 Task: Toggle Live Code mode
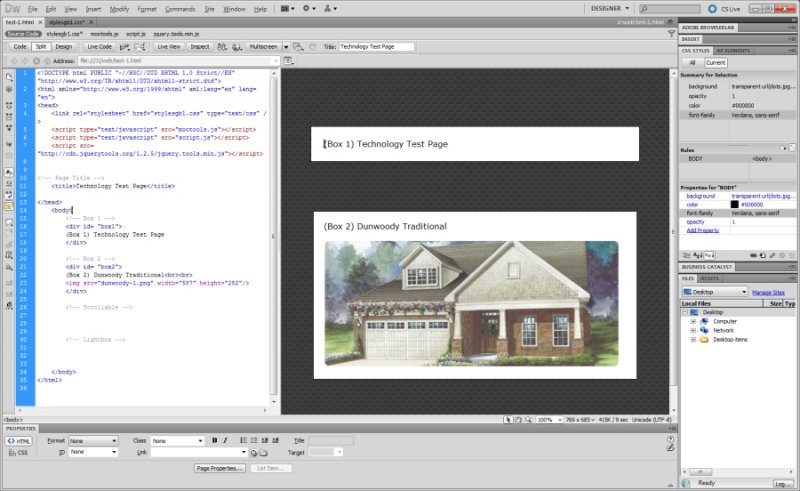(x=99, y=46)
